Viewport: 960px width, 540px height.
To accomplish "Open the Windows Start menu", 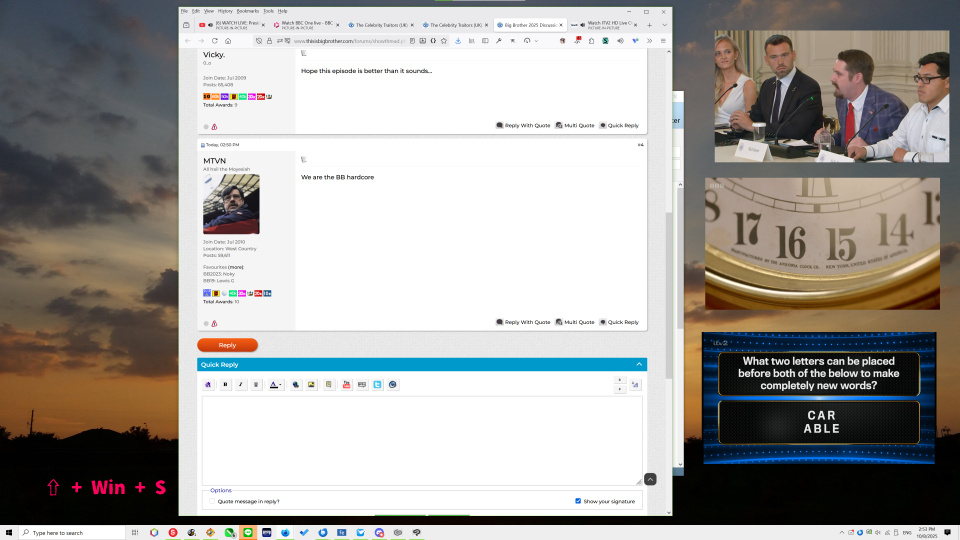I will coord(9,533).
